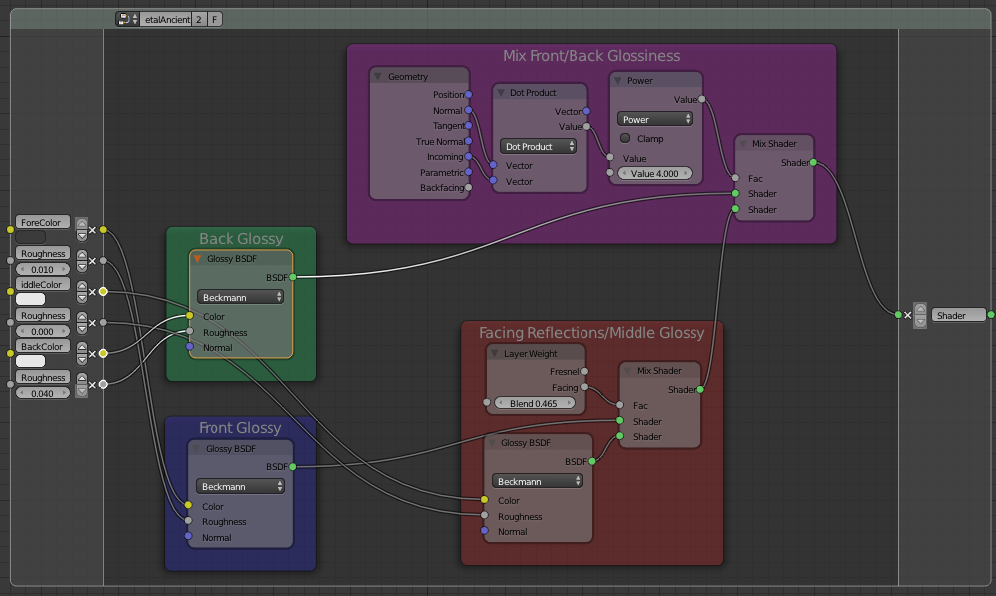The image size is (996, 596).
Task: Click the BackColor white color swatch
Action: 30,361
